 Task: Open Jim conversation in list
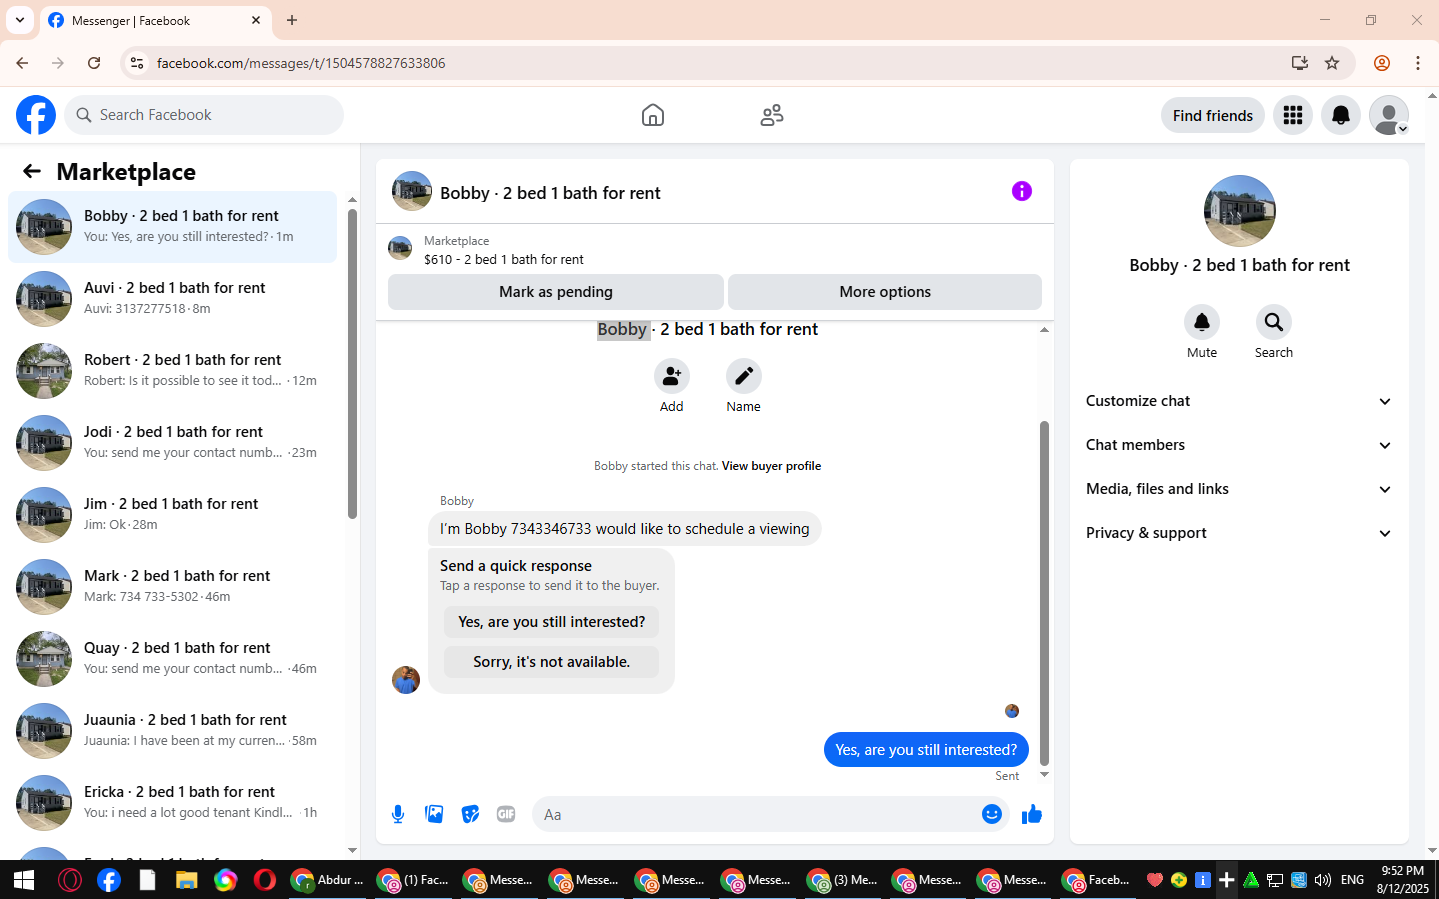click(x=172, y=515)
